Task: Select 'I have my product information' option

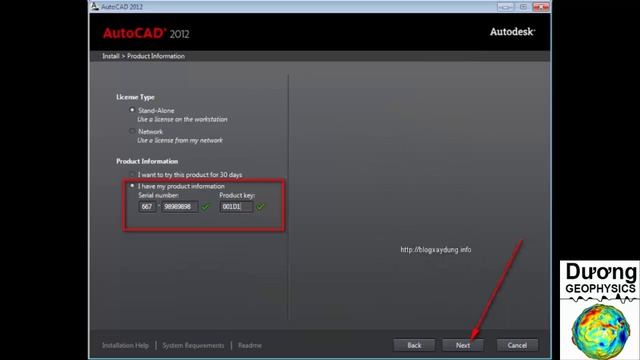Action: pos(132,186)
